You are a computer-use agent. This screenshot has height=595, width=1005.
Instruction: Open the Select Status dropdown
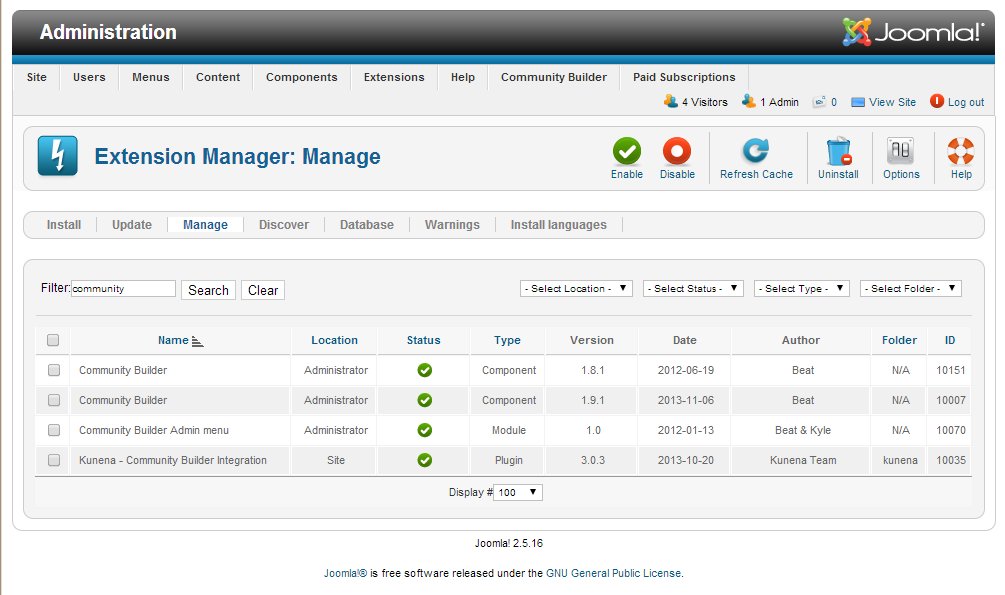694,289
